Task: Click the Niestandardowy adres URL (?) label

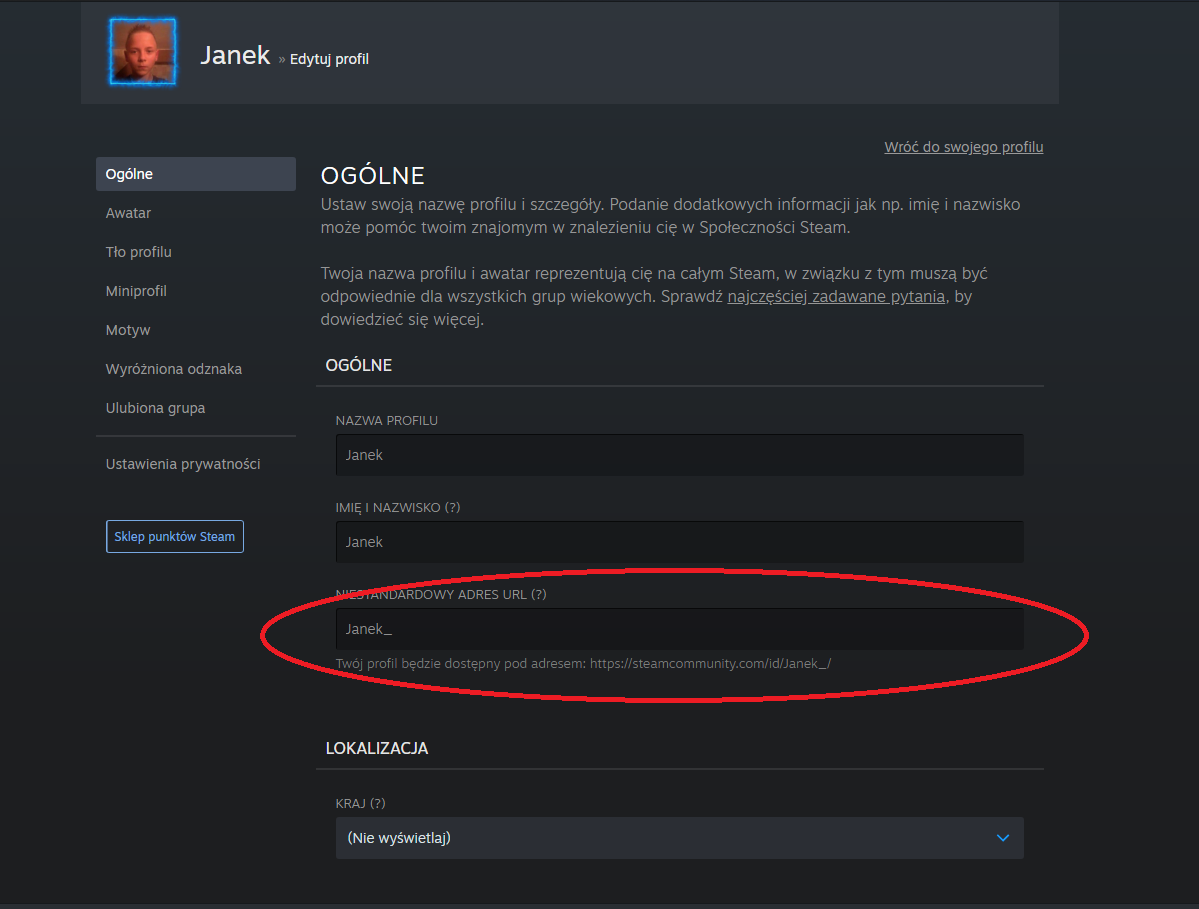Action: tap(441, 595)
